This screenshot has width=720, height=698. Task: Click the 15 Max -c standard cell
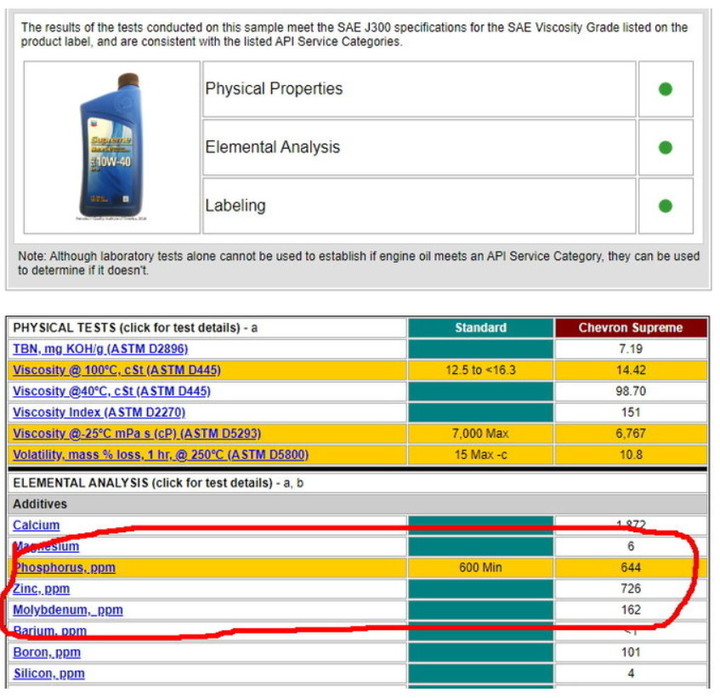point(480,455)
